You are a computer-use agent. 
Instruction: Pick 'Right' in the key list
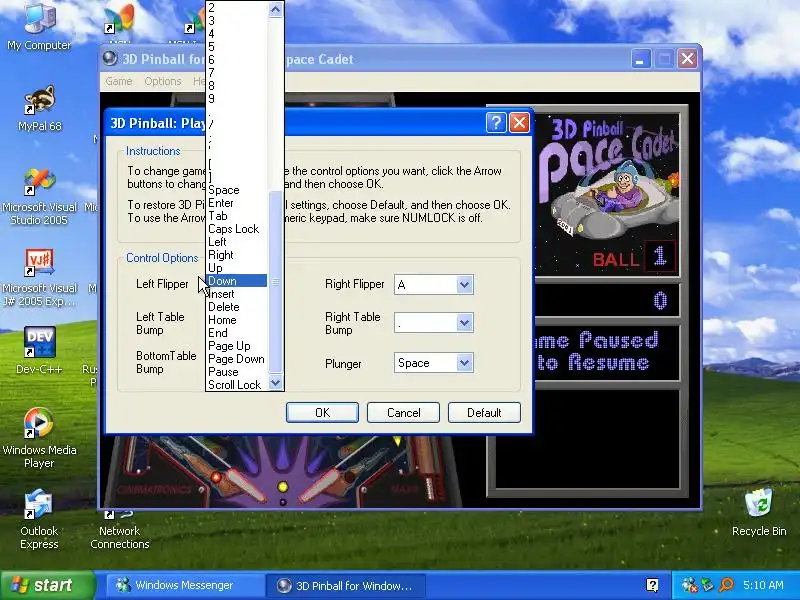[237, 255]
